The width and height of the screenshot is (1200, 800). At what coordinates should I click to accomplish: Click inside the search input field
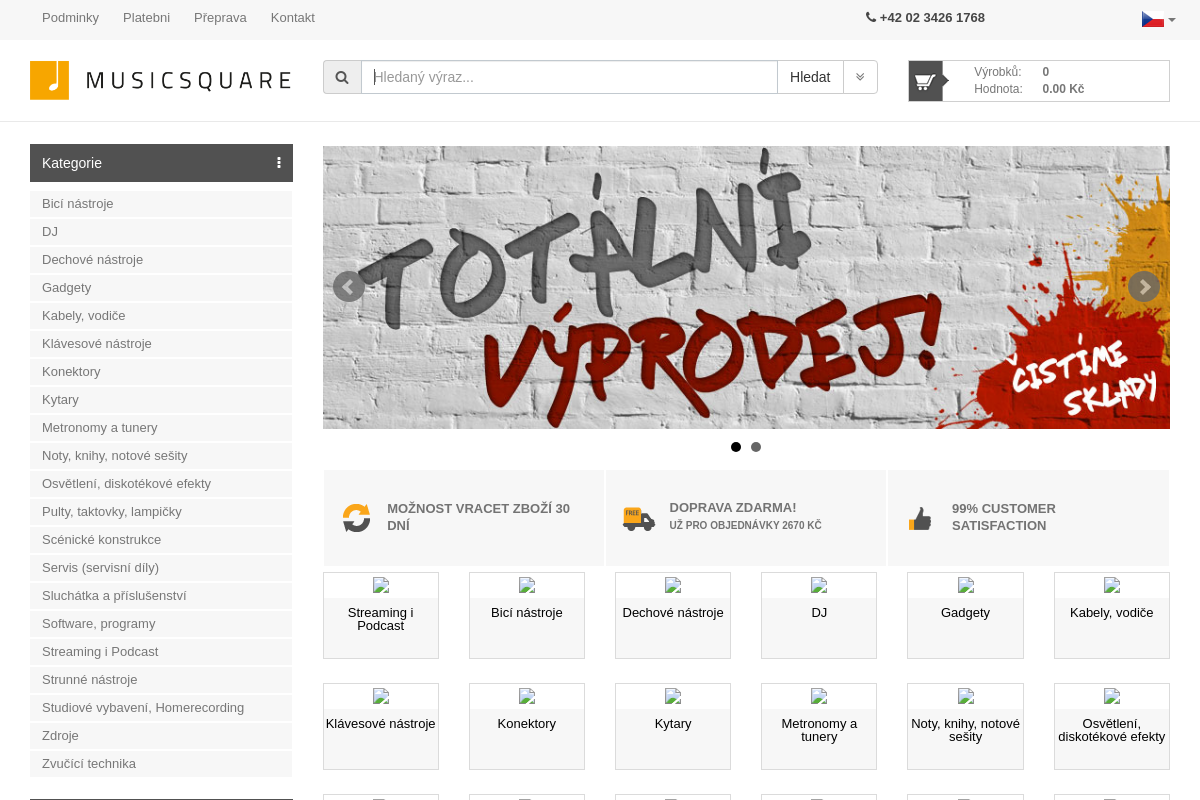point(569,77)
